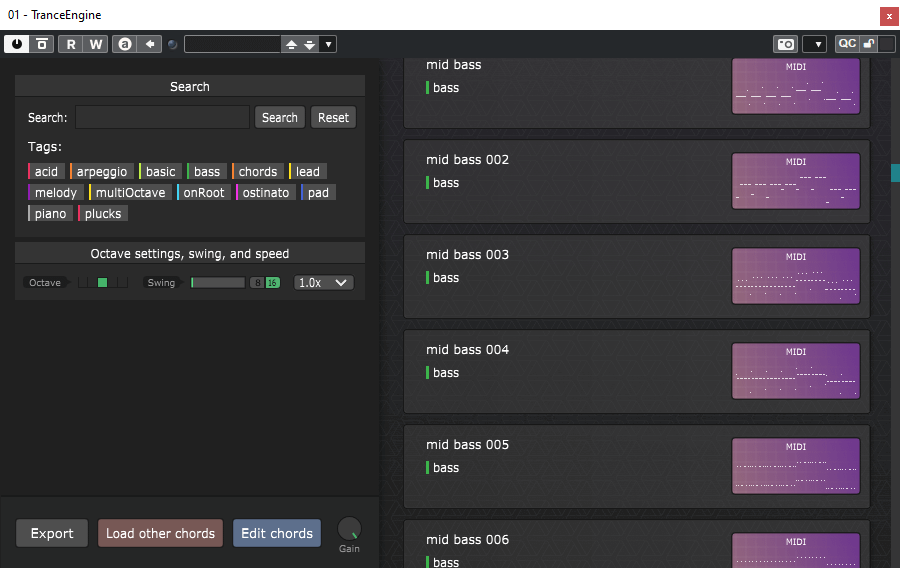Open the 1.0x speed dropdown
This screenshot has width=900, height=568.
click(x=323, y=282)
